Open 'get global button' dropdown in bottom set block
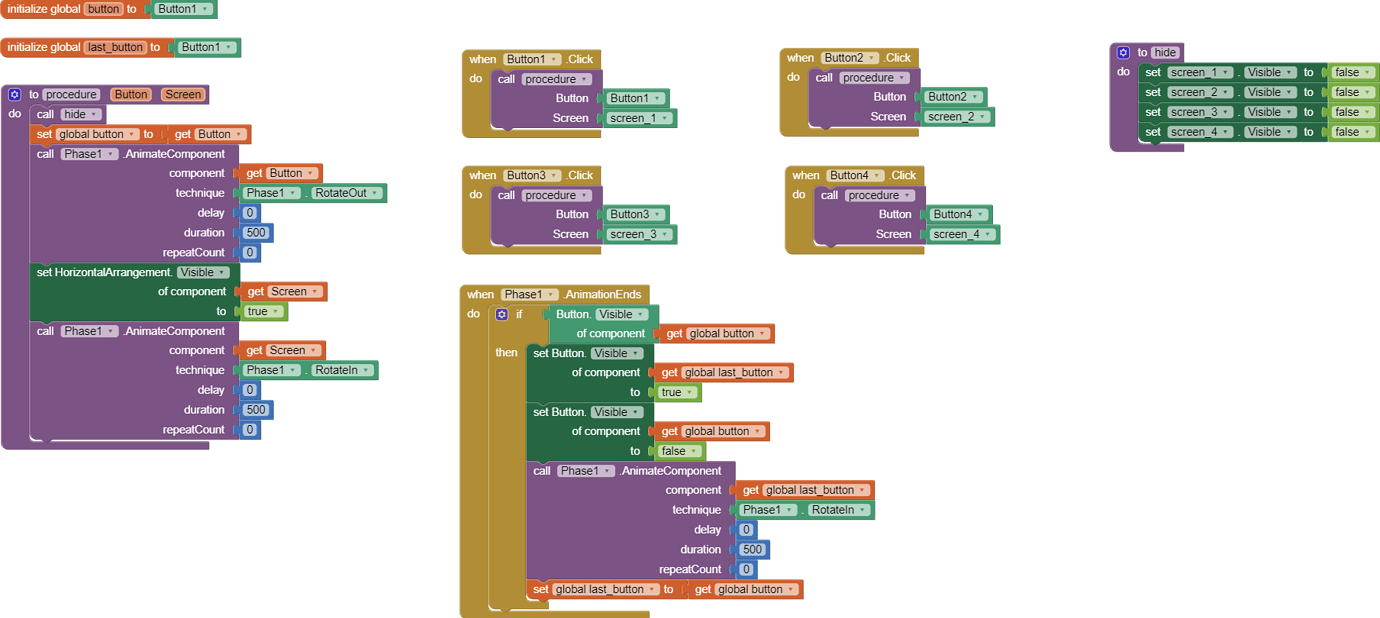This screenshot has height=618, width=1380. point(757,589)
